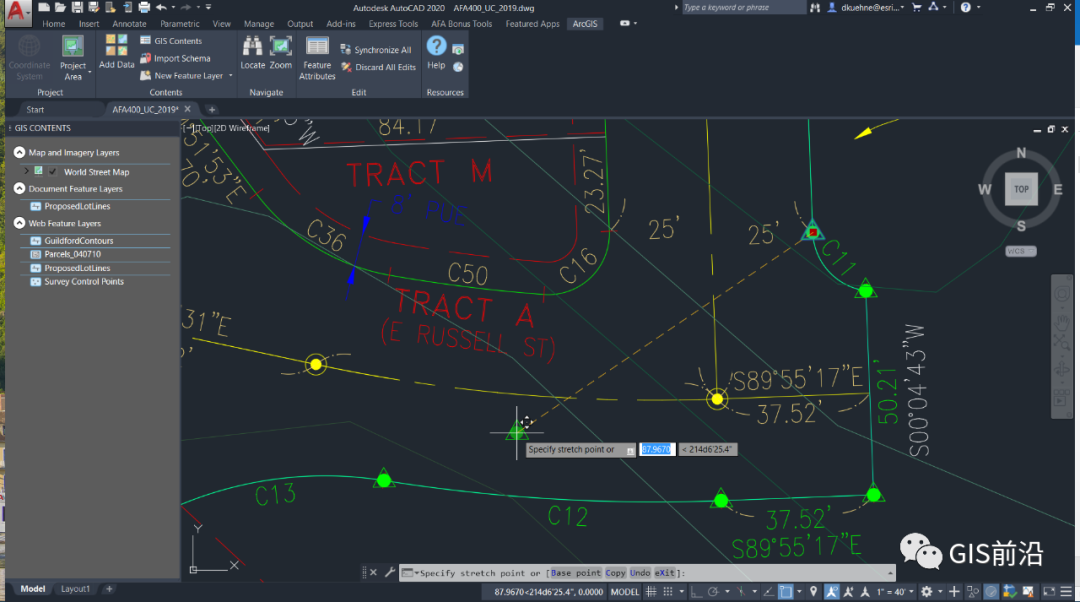Click the Add Data icon

point(117,51)
